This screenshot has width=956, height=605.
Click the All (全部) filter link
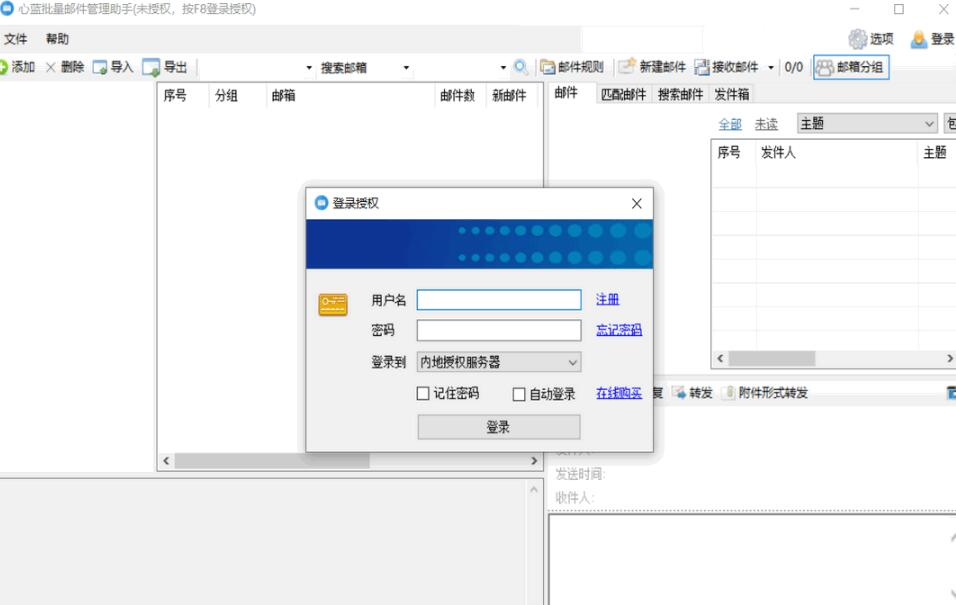730,124
